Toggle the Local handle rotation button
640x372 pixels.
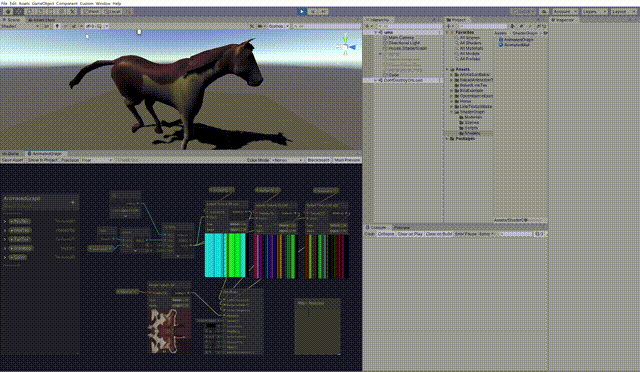coord(112,12)
